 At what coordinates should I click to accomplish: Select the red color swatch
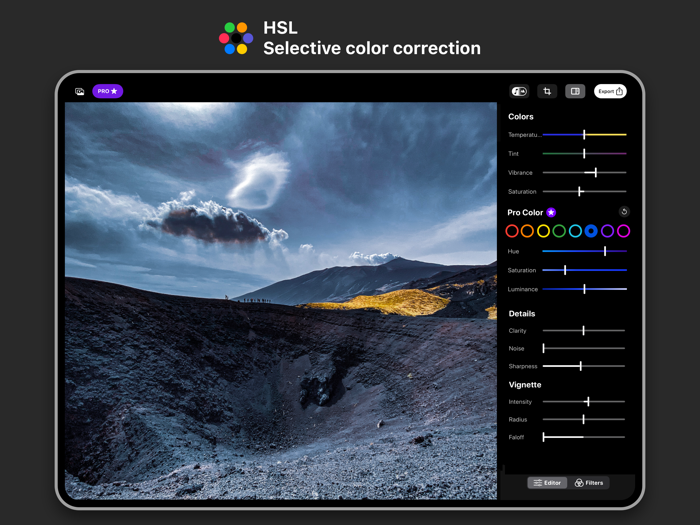512,231
